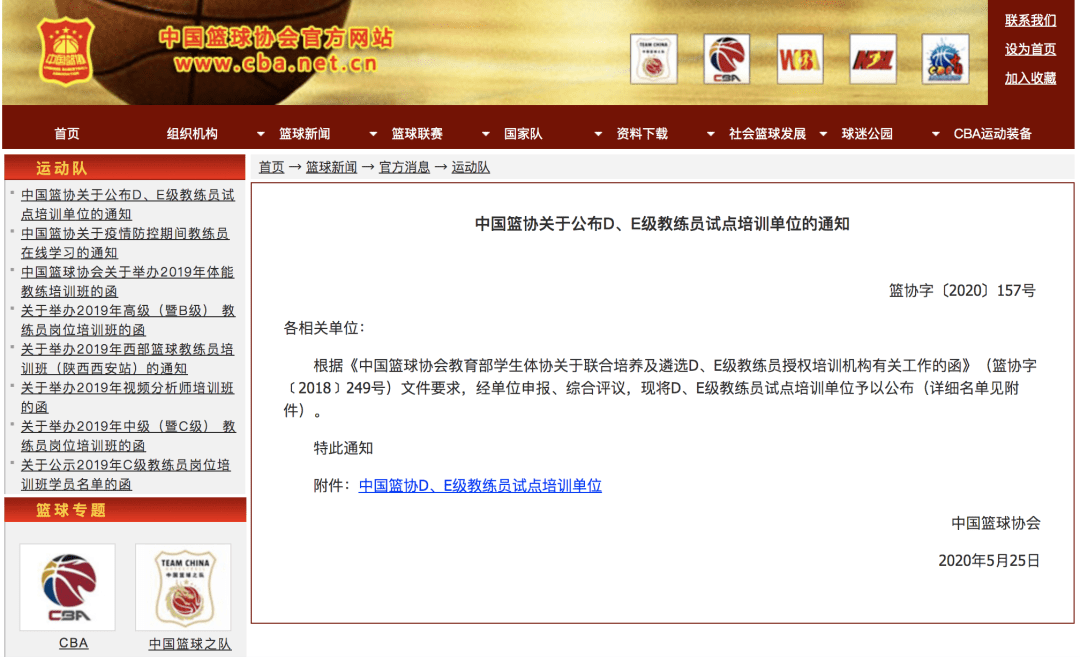Expand the 篮球联赛 dropdown arrow in the nav bar
This screenshot has height=657, width=1080.
(x=486, y=134)
